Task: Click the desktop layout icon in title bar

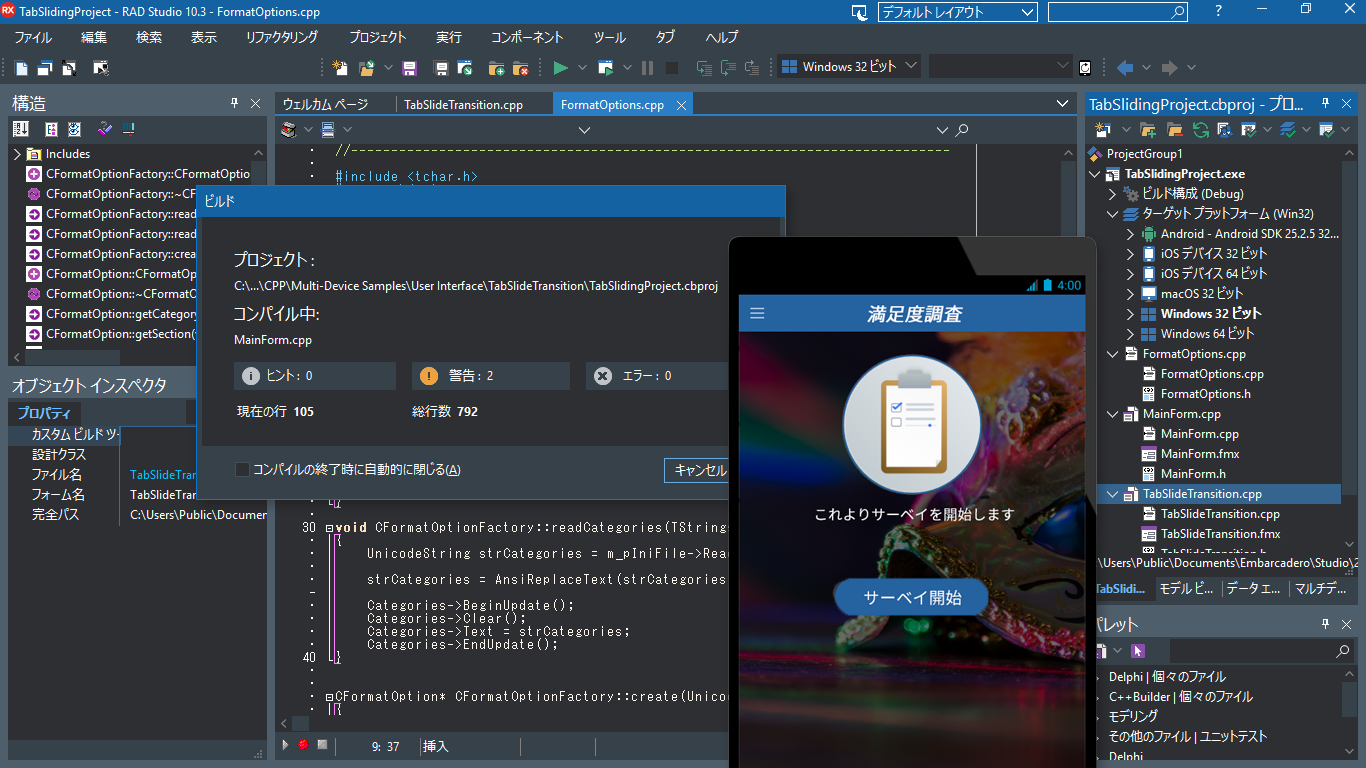Action: [x=859, y=12]
